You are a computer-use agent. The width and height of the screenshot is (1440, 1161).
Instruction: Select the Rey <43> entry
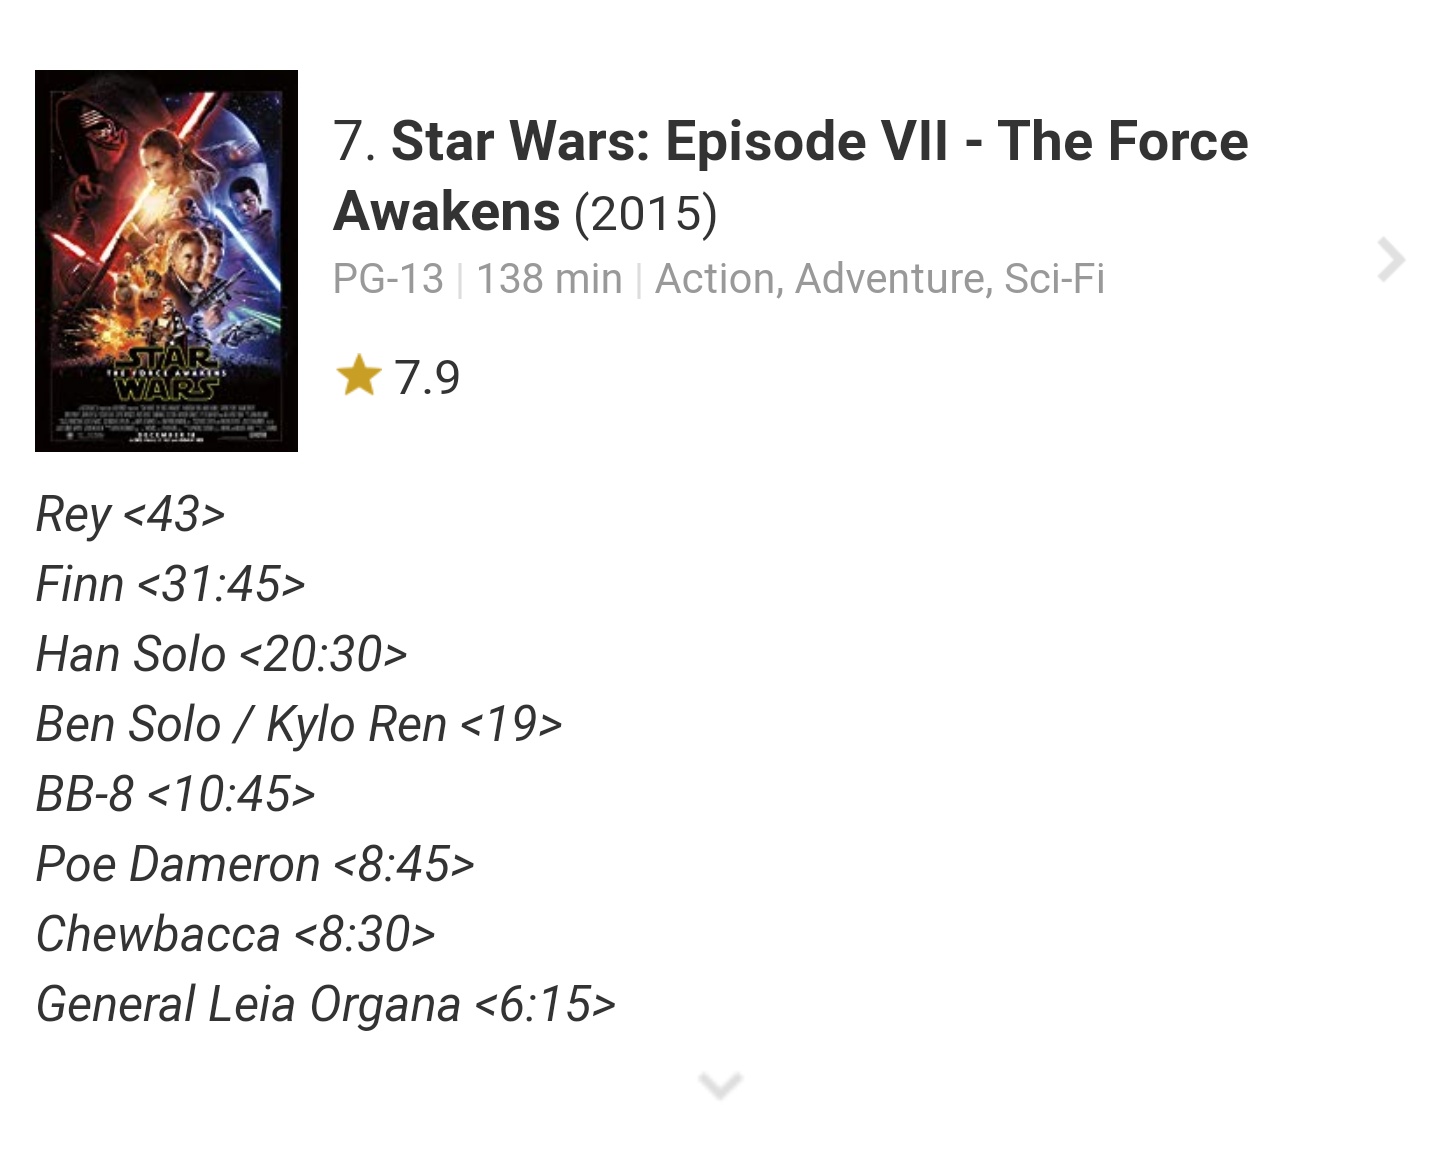click(130, 515)
